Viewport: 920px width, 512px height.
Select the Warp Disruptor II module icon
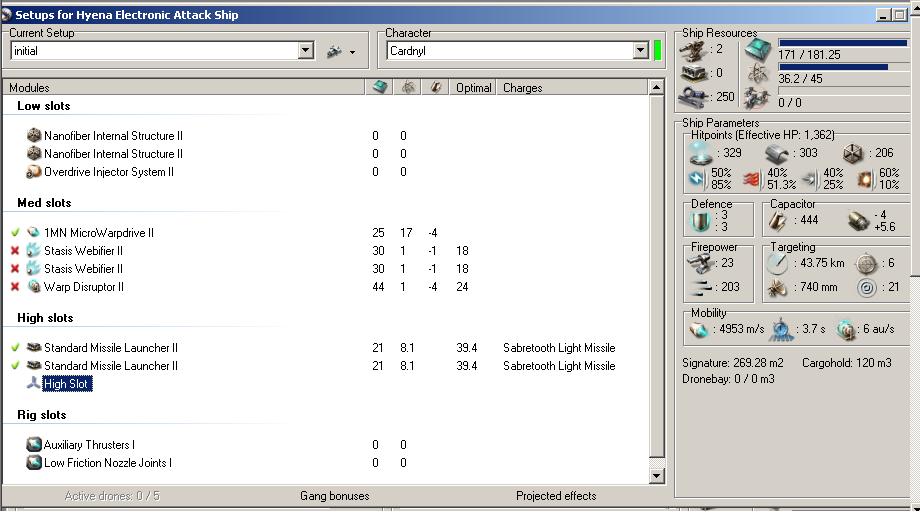tap(34, 287)
